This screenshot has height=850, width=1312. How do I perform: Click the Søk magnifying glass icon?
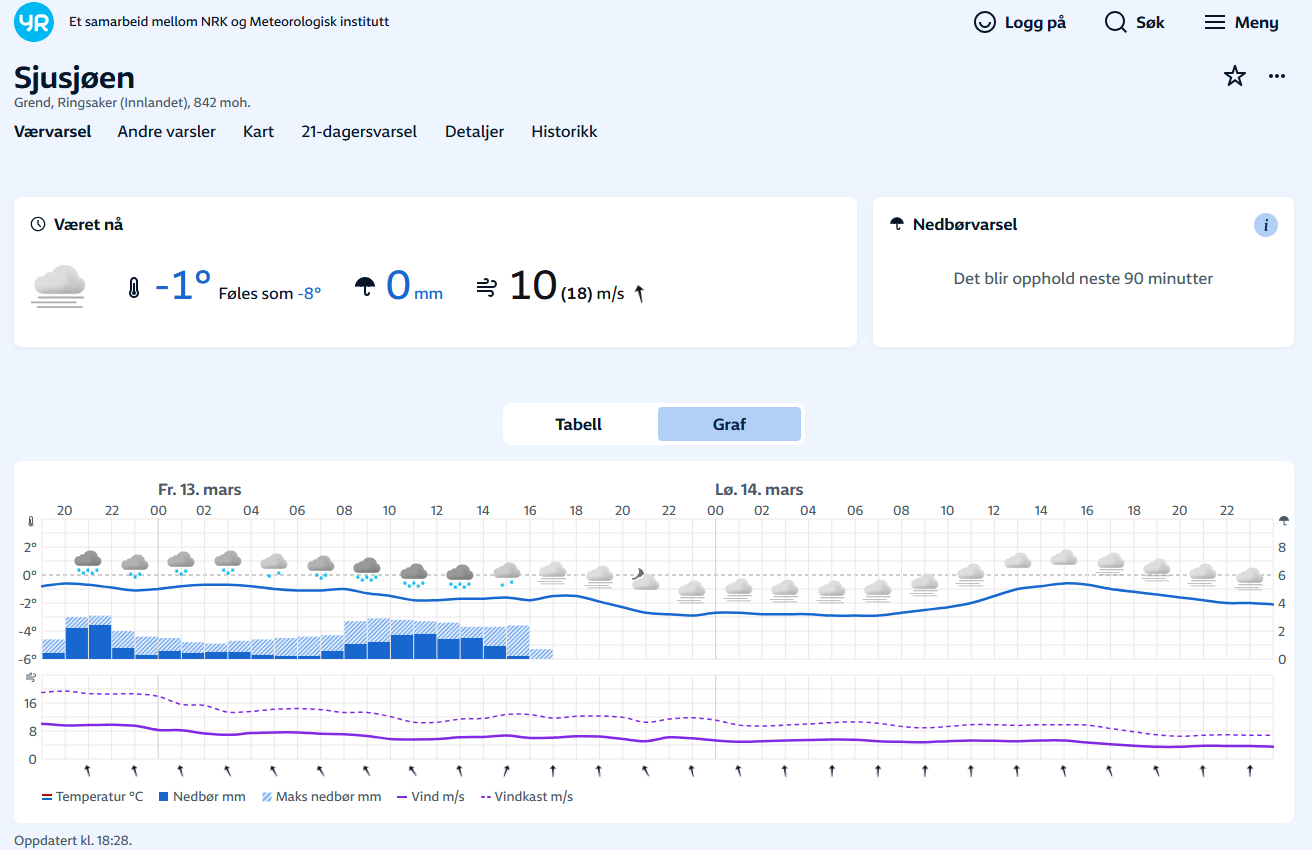[1115, 22]
